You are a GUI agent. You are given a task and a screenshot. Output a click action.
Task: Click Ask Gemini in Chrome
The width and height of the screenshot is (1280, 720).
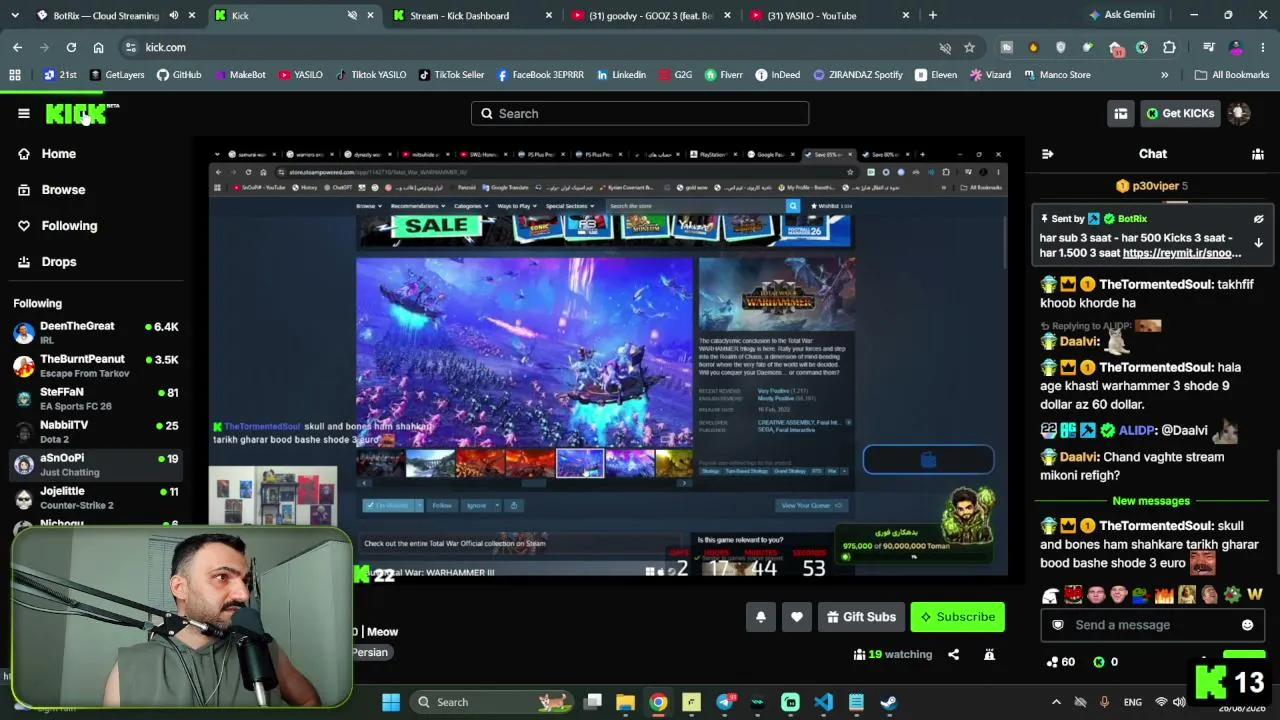(x=1123, y=15)
